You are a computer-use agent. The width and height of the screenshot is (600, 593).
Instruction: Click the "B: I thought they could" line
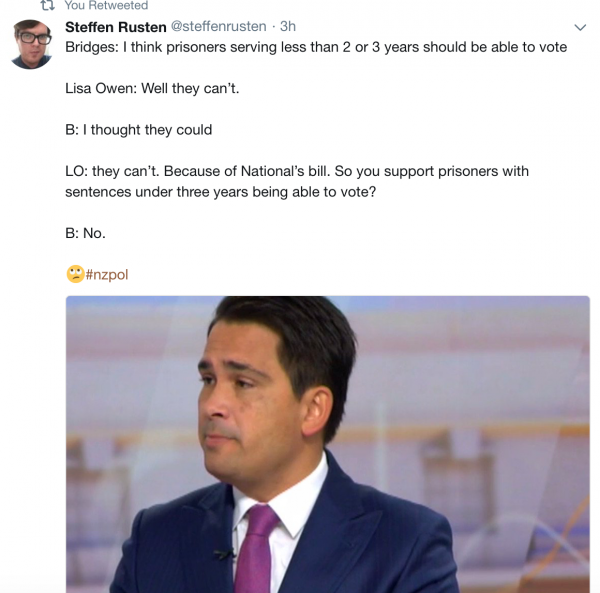139,130
